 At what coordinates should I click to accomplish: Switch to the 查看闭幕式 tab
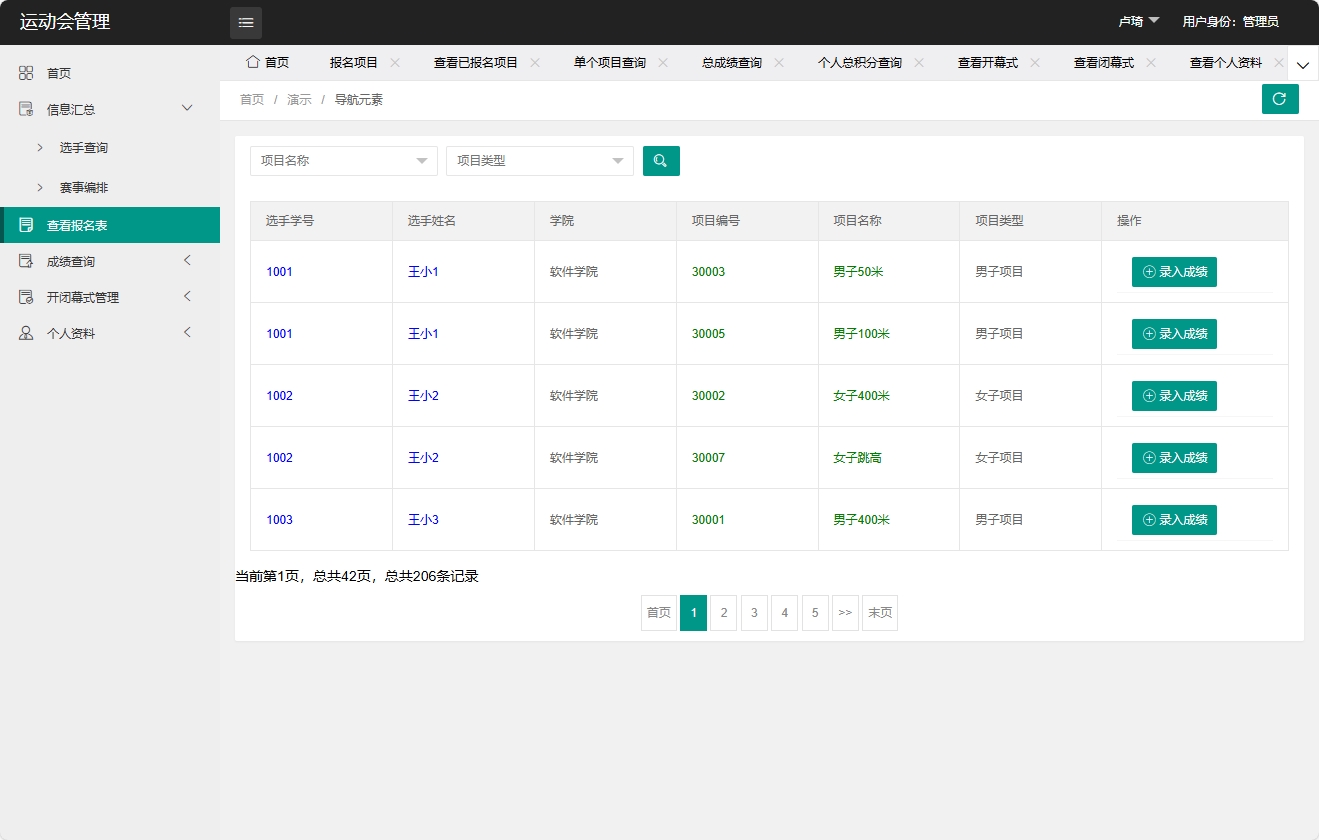1103,61
